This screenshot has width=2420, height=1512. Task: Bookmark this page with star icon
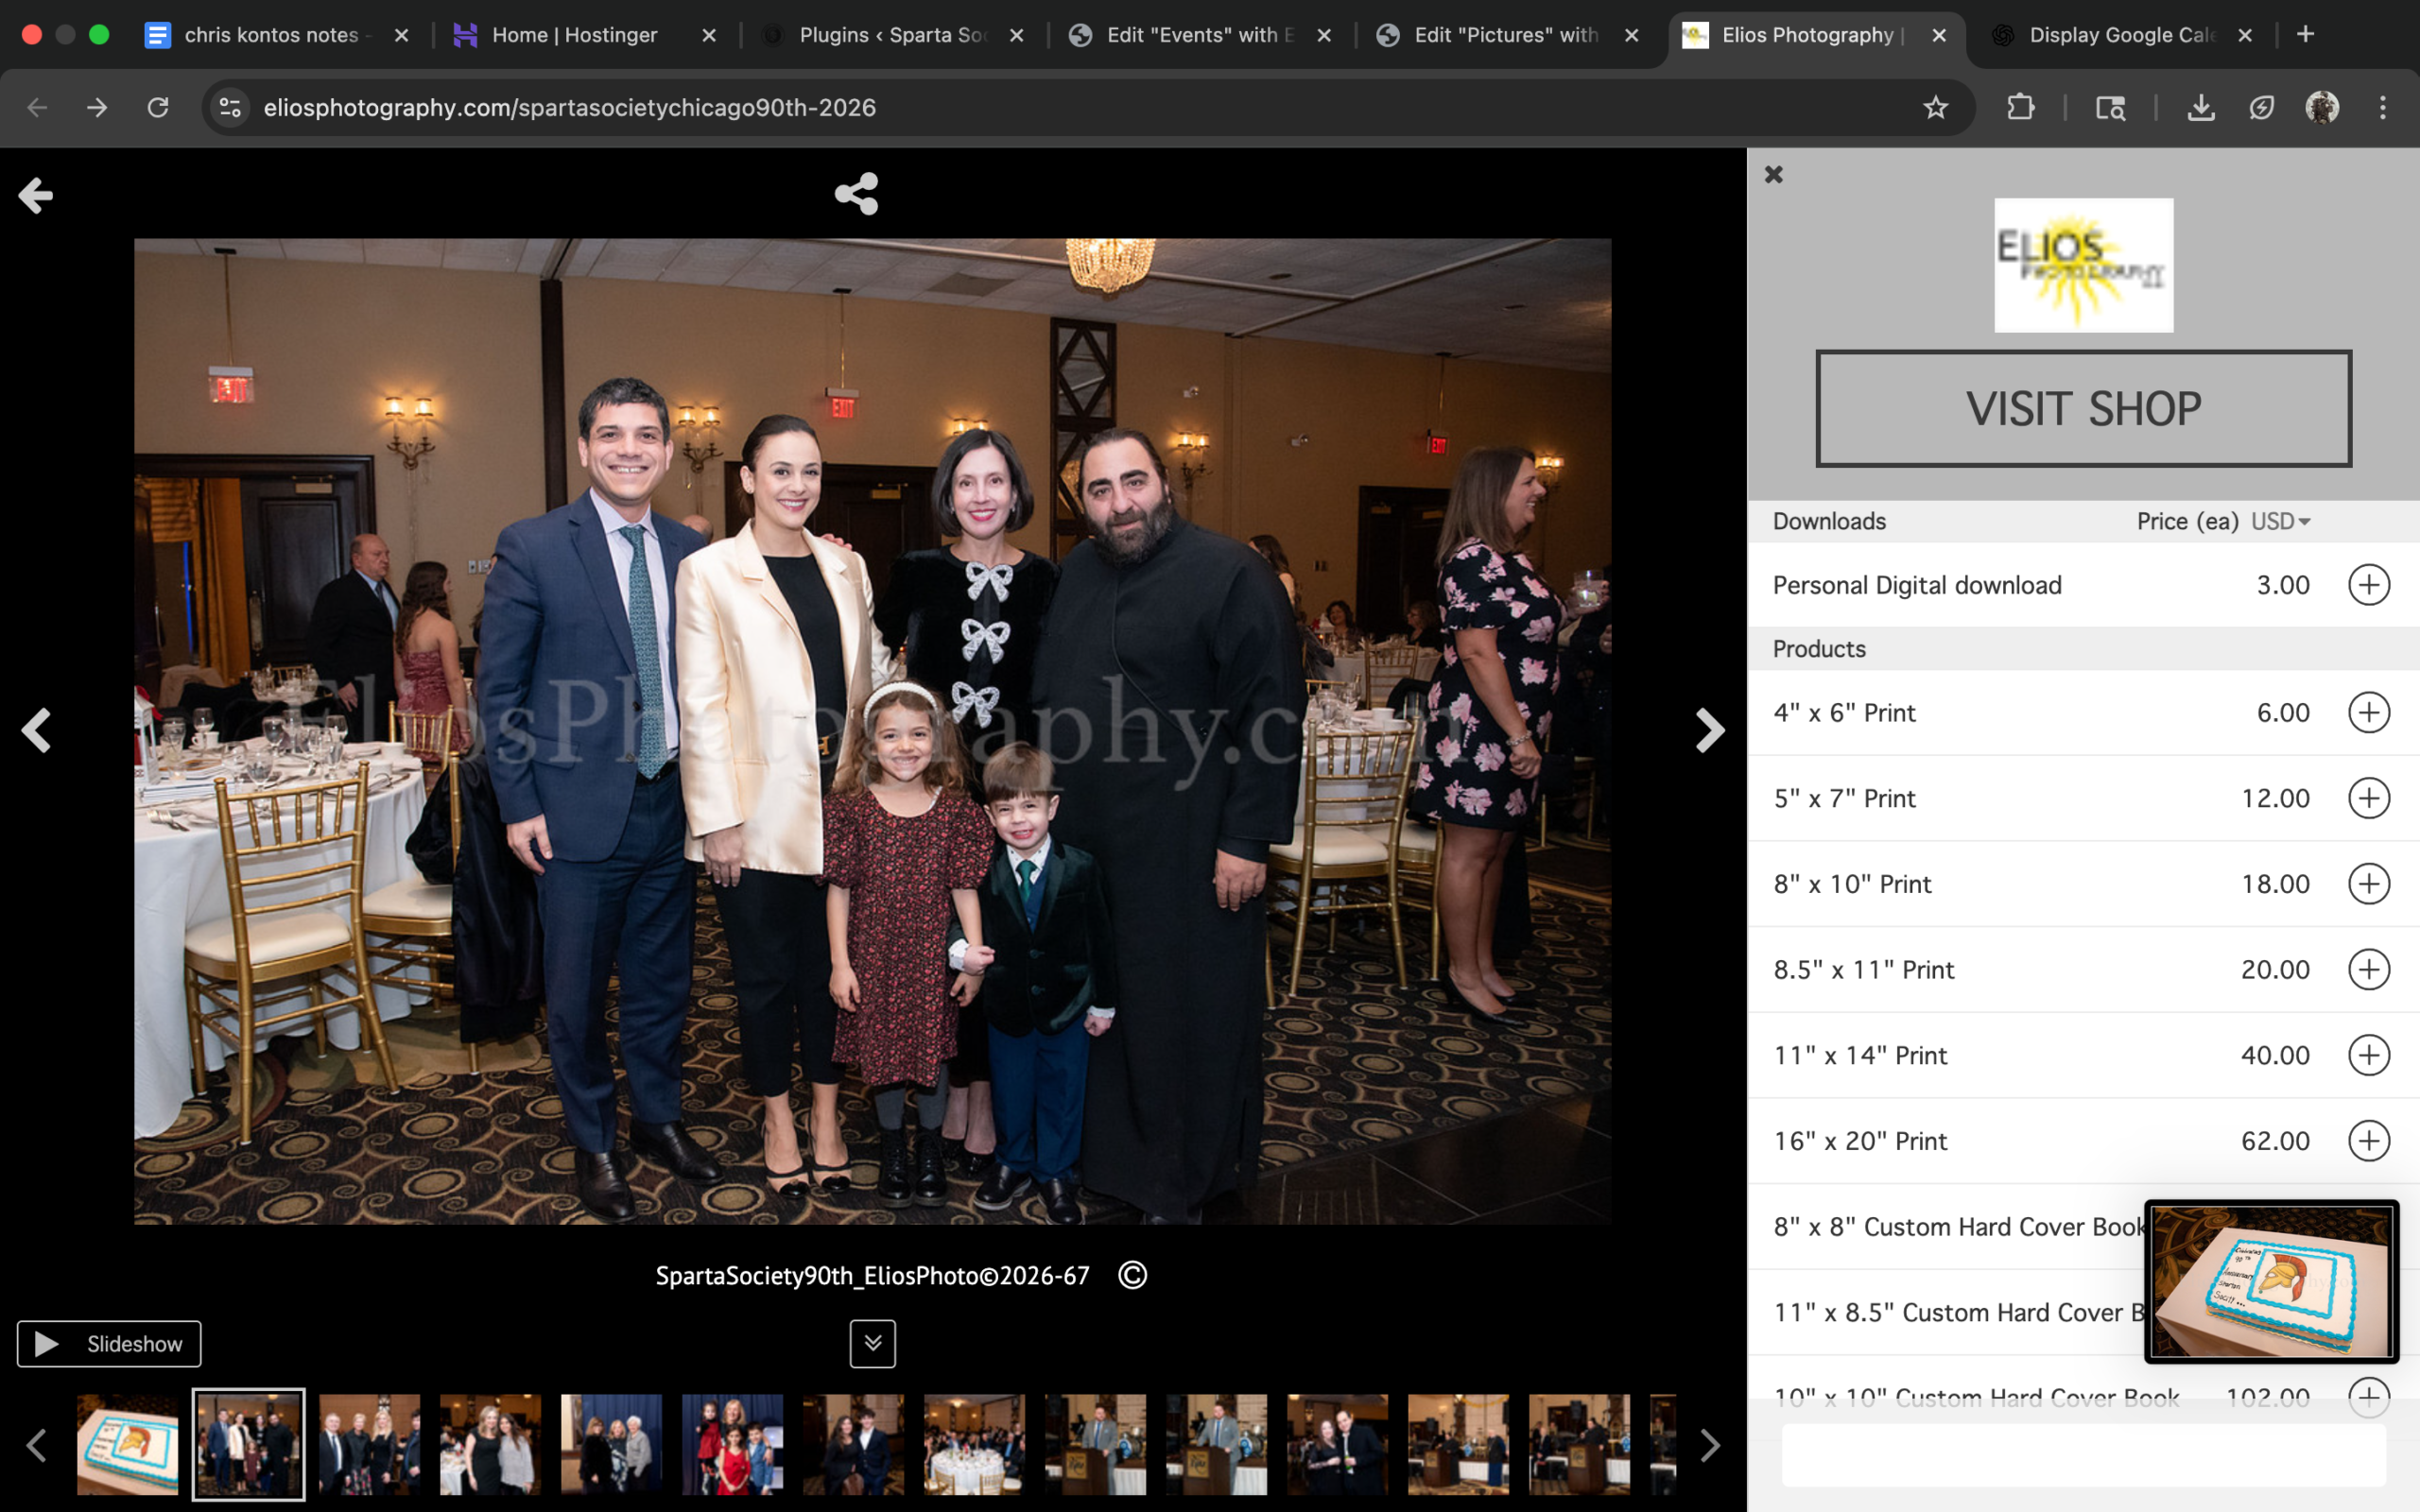pos(1935,107)
